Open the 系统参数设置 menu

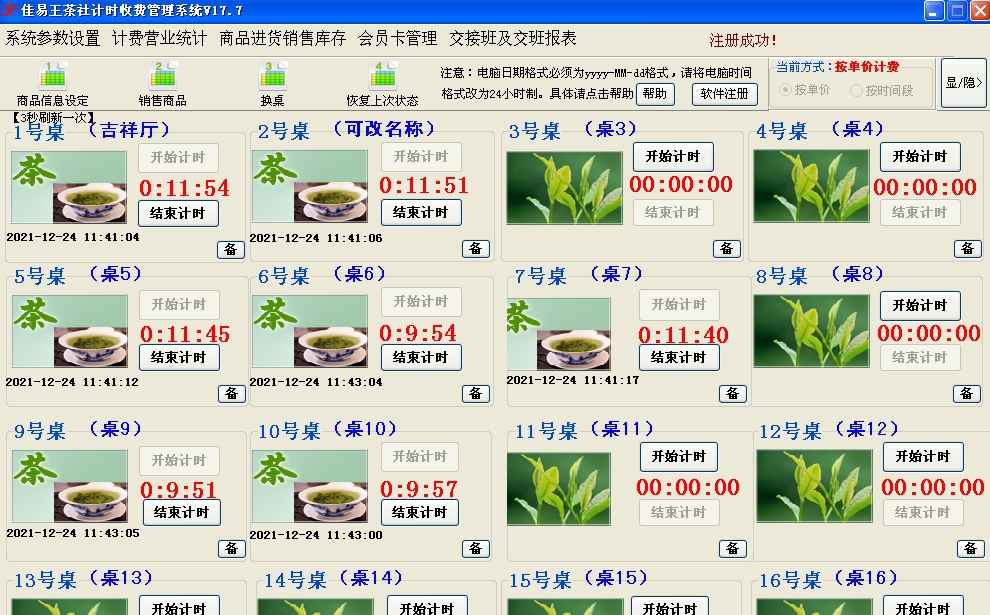53,38
